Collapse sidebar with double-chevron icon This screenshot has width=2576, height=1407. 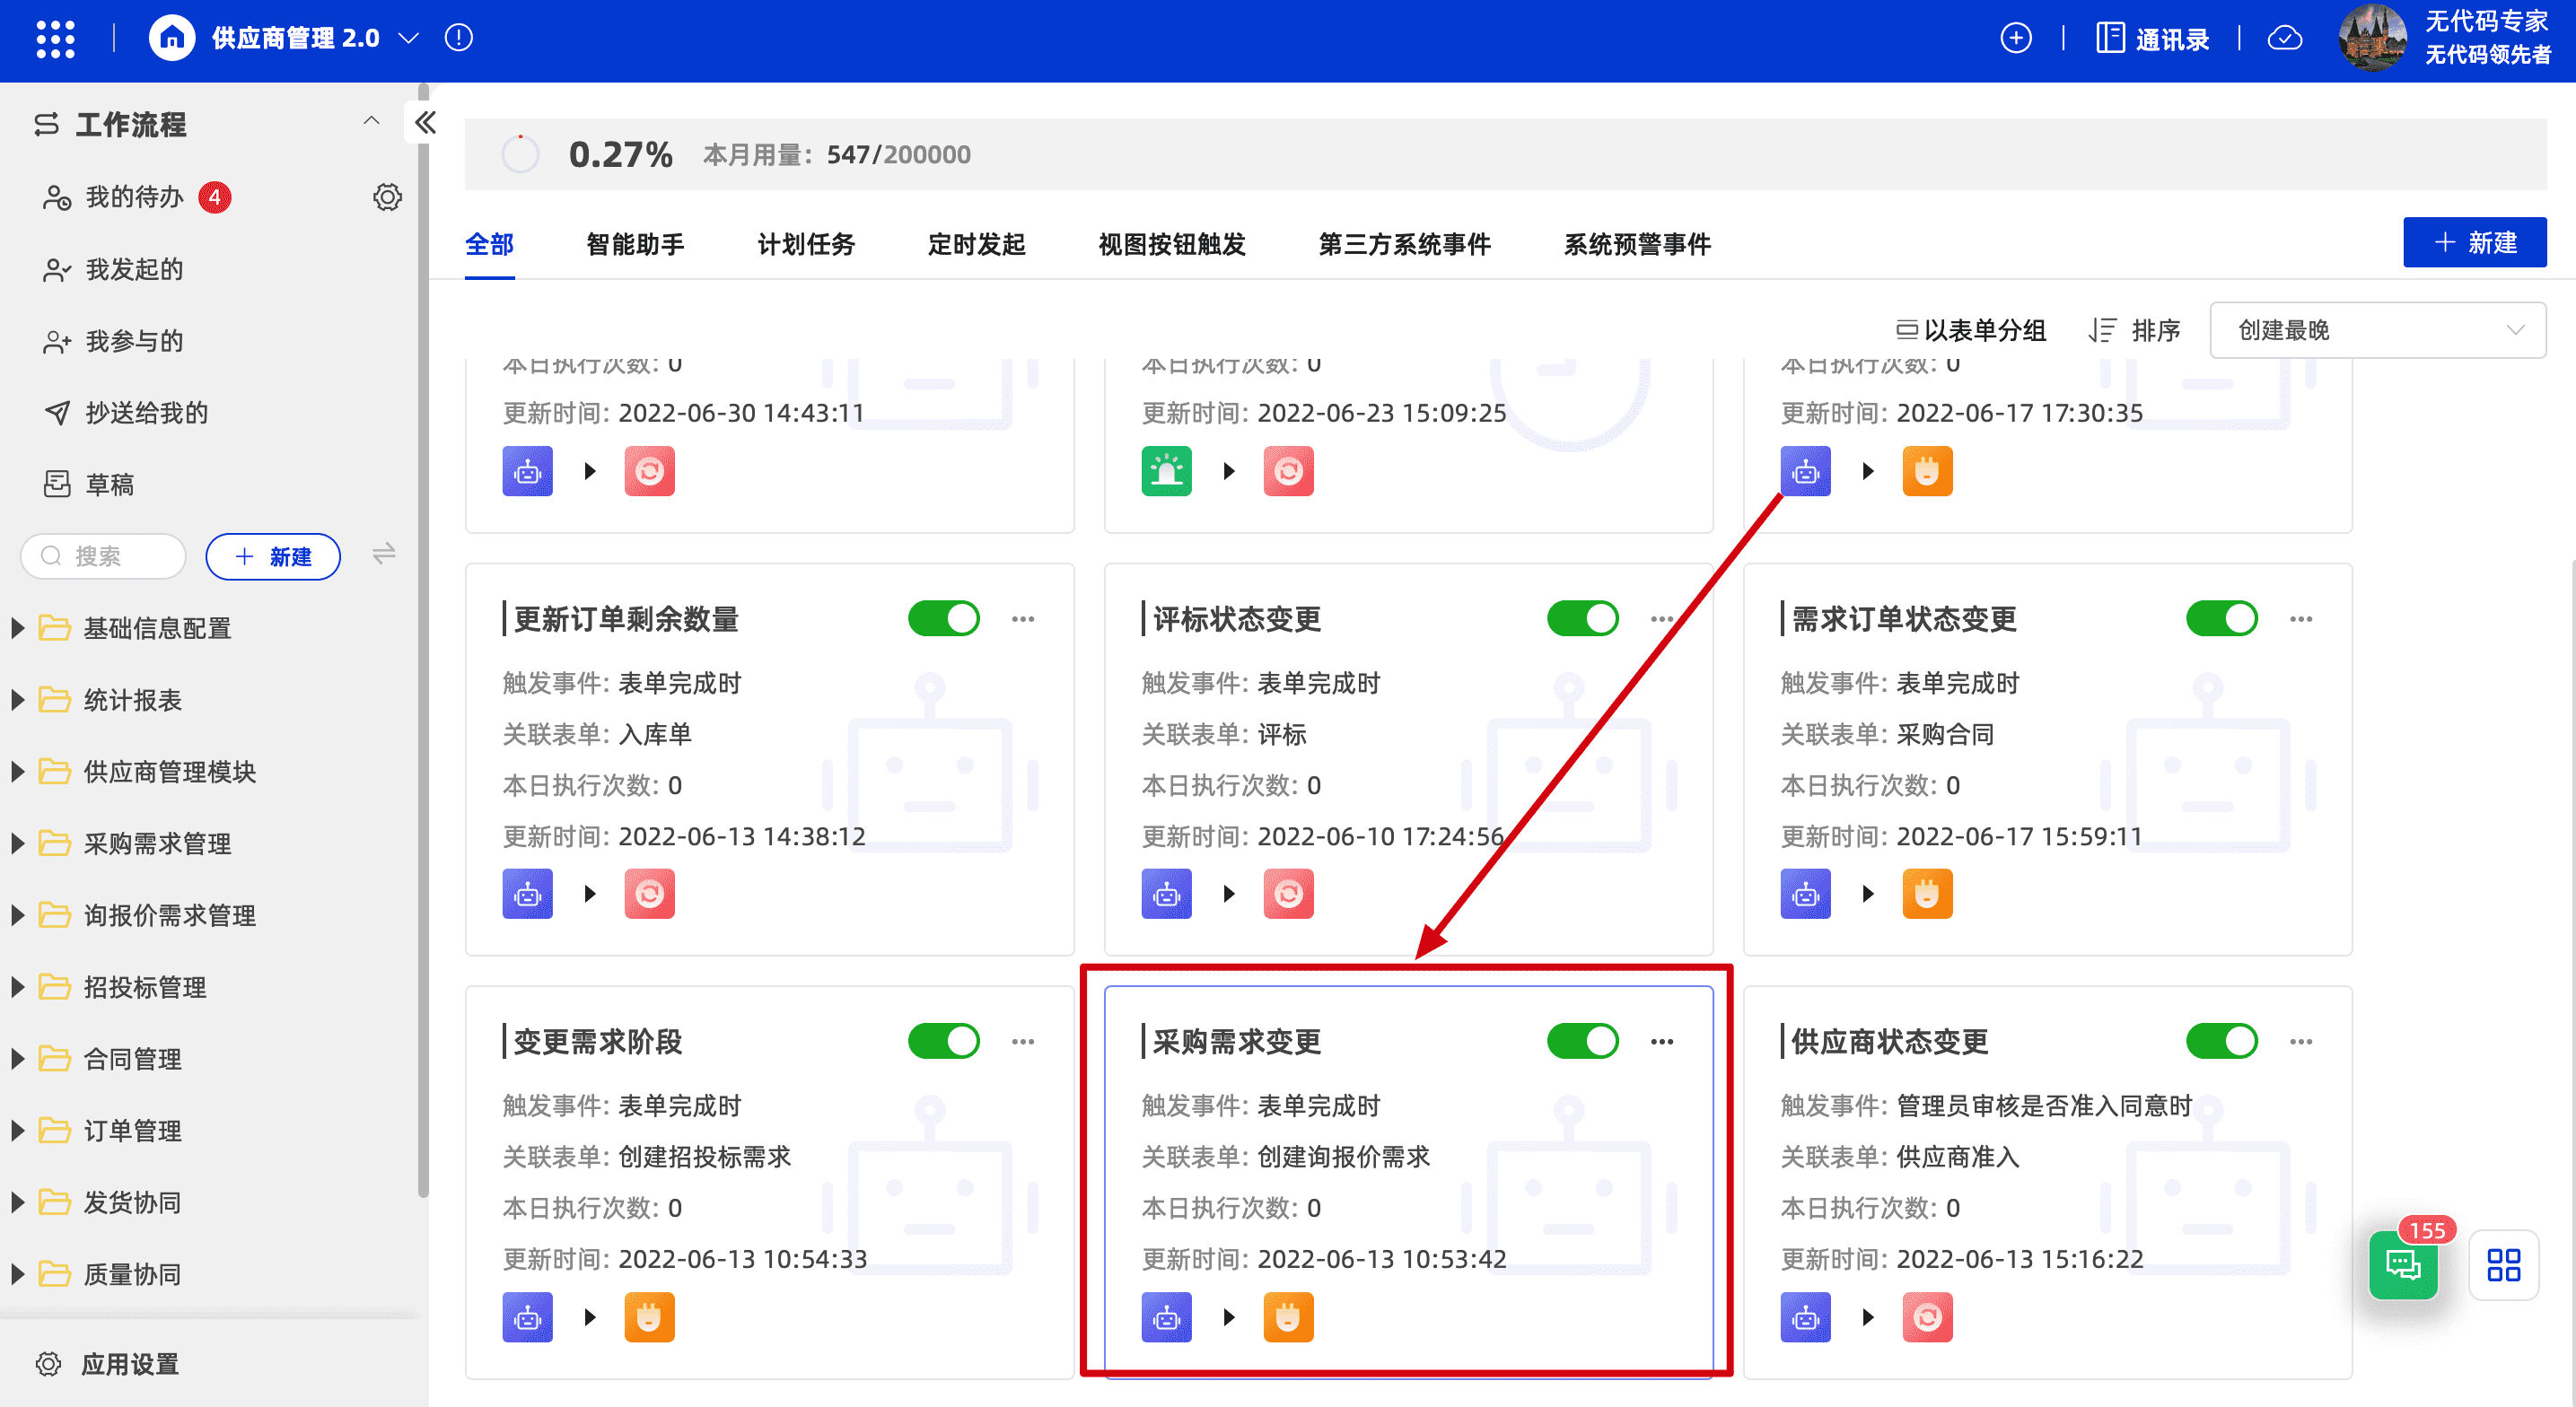point(426,123)
